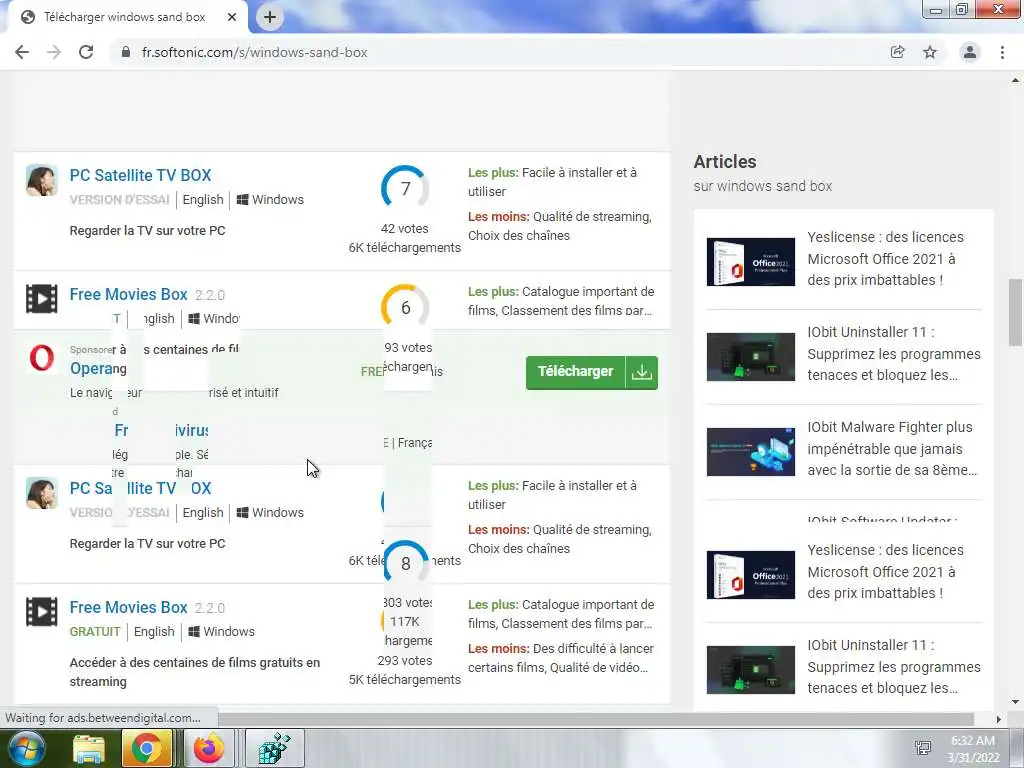Open lower Yeslicense Office 2021 article link
This screenshot has width=1024, height=768.
click(x=886, y=571)
